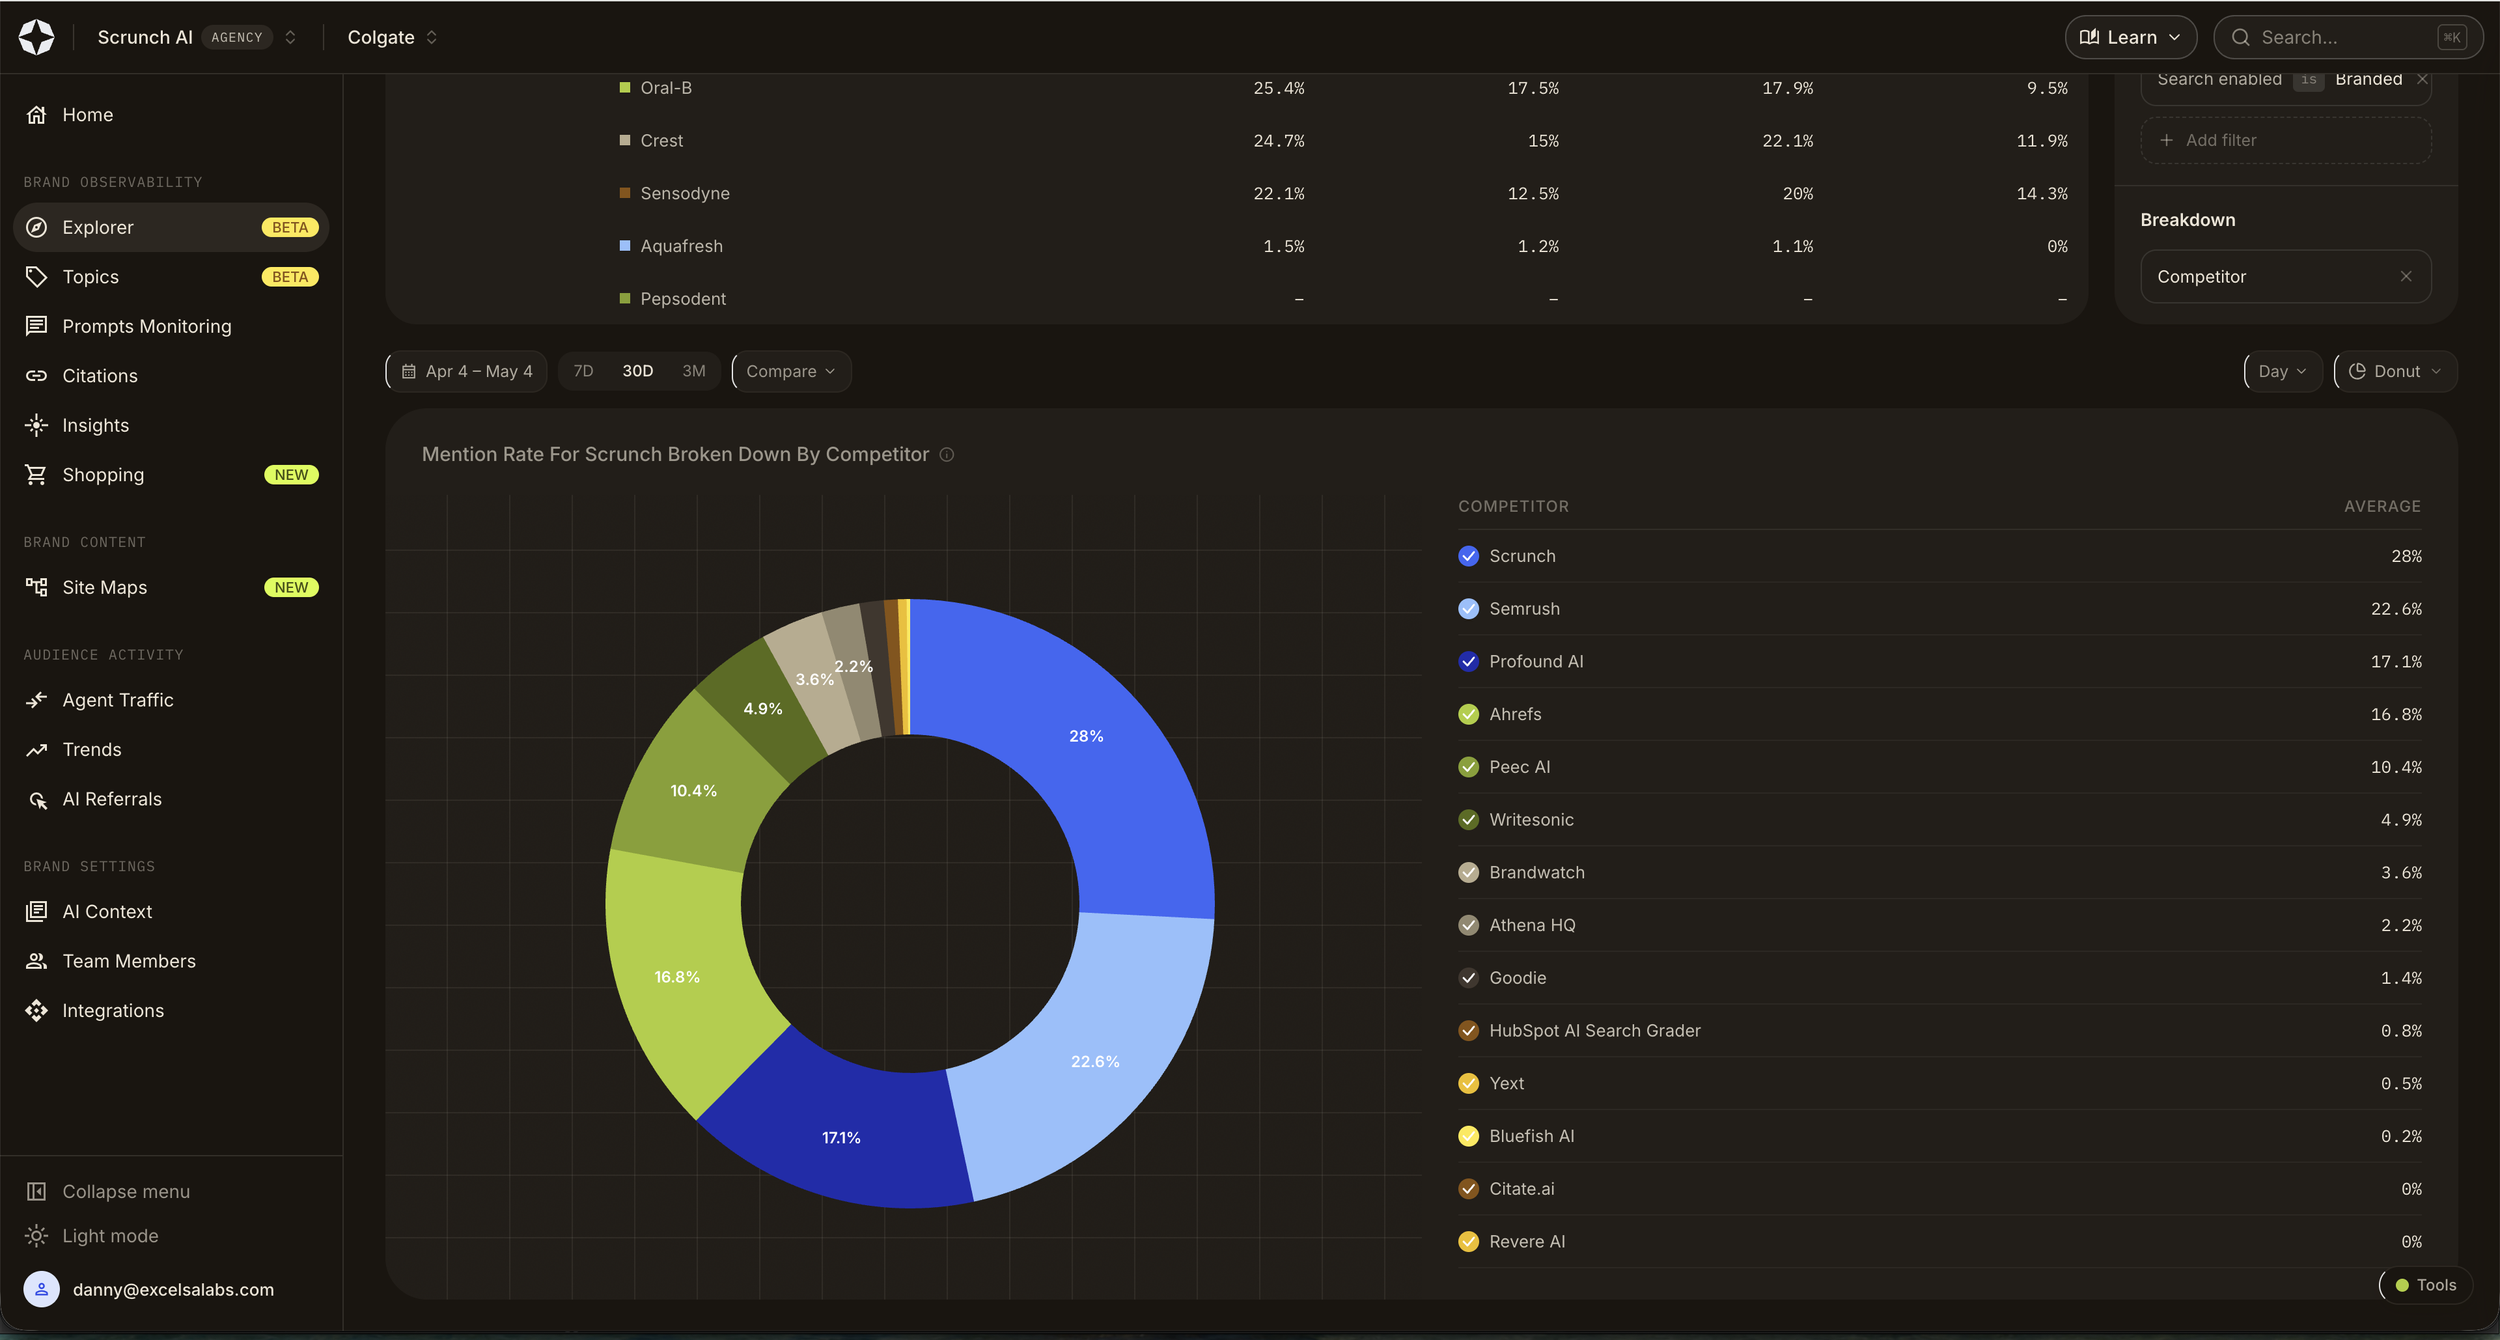Click the Learn book icon
This screenshot has height=1340, width=2500.
tap(2089, 37)
